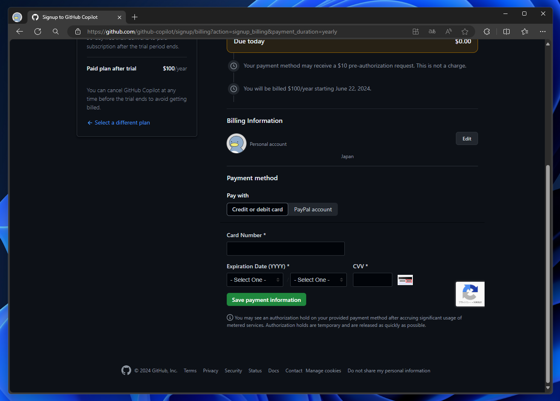
Task: Click the Due today amount $0.00
Action: (x=463, y=41)
